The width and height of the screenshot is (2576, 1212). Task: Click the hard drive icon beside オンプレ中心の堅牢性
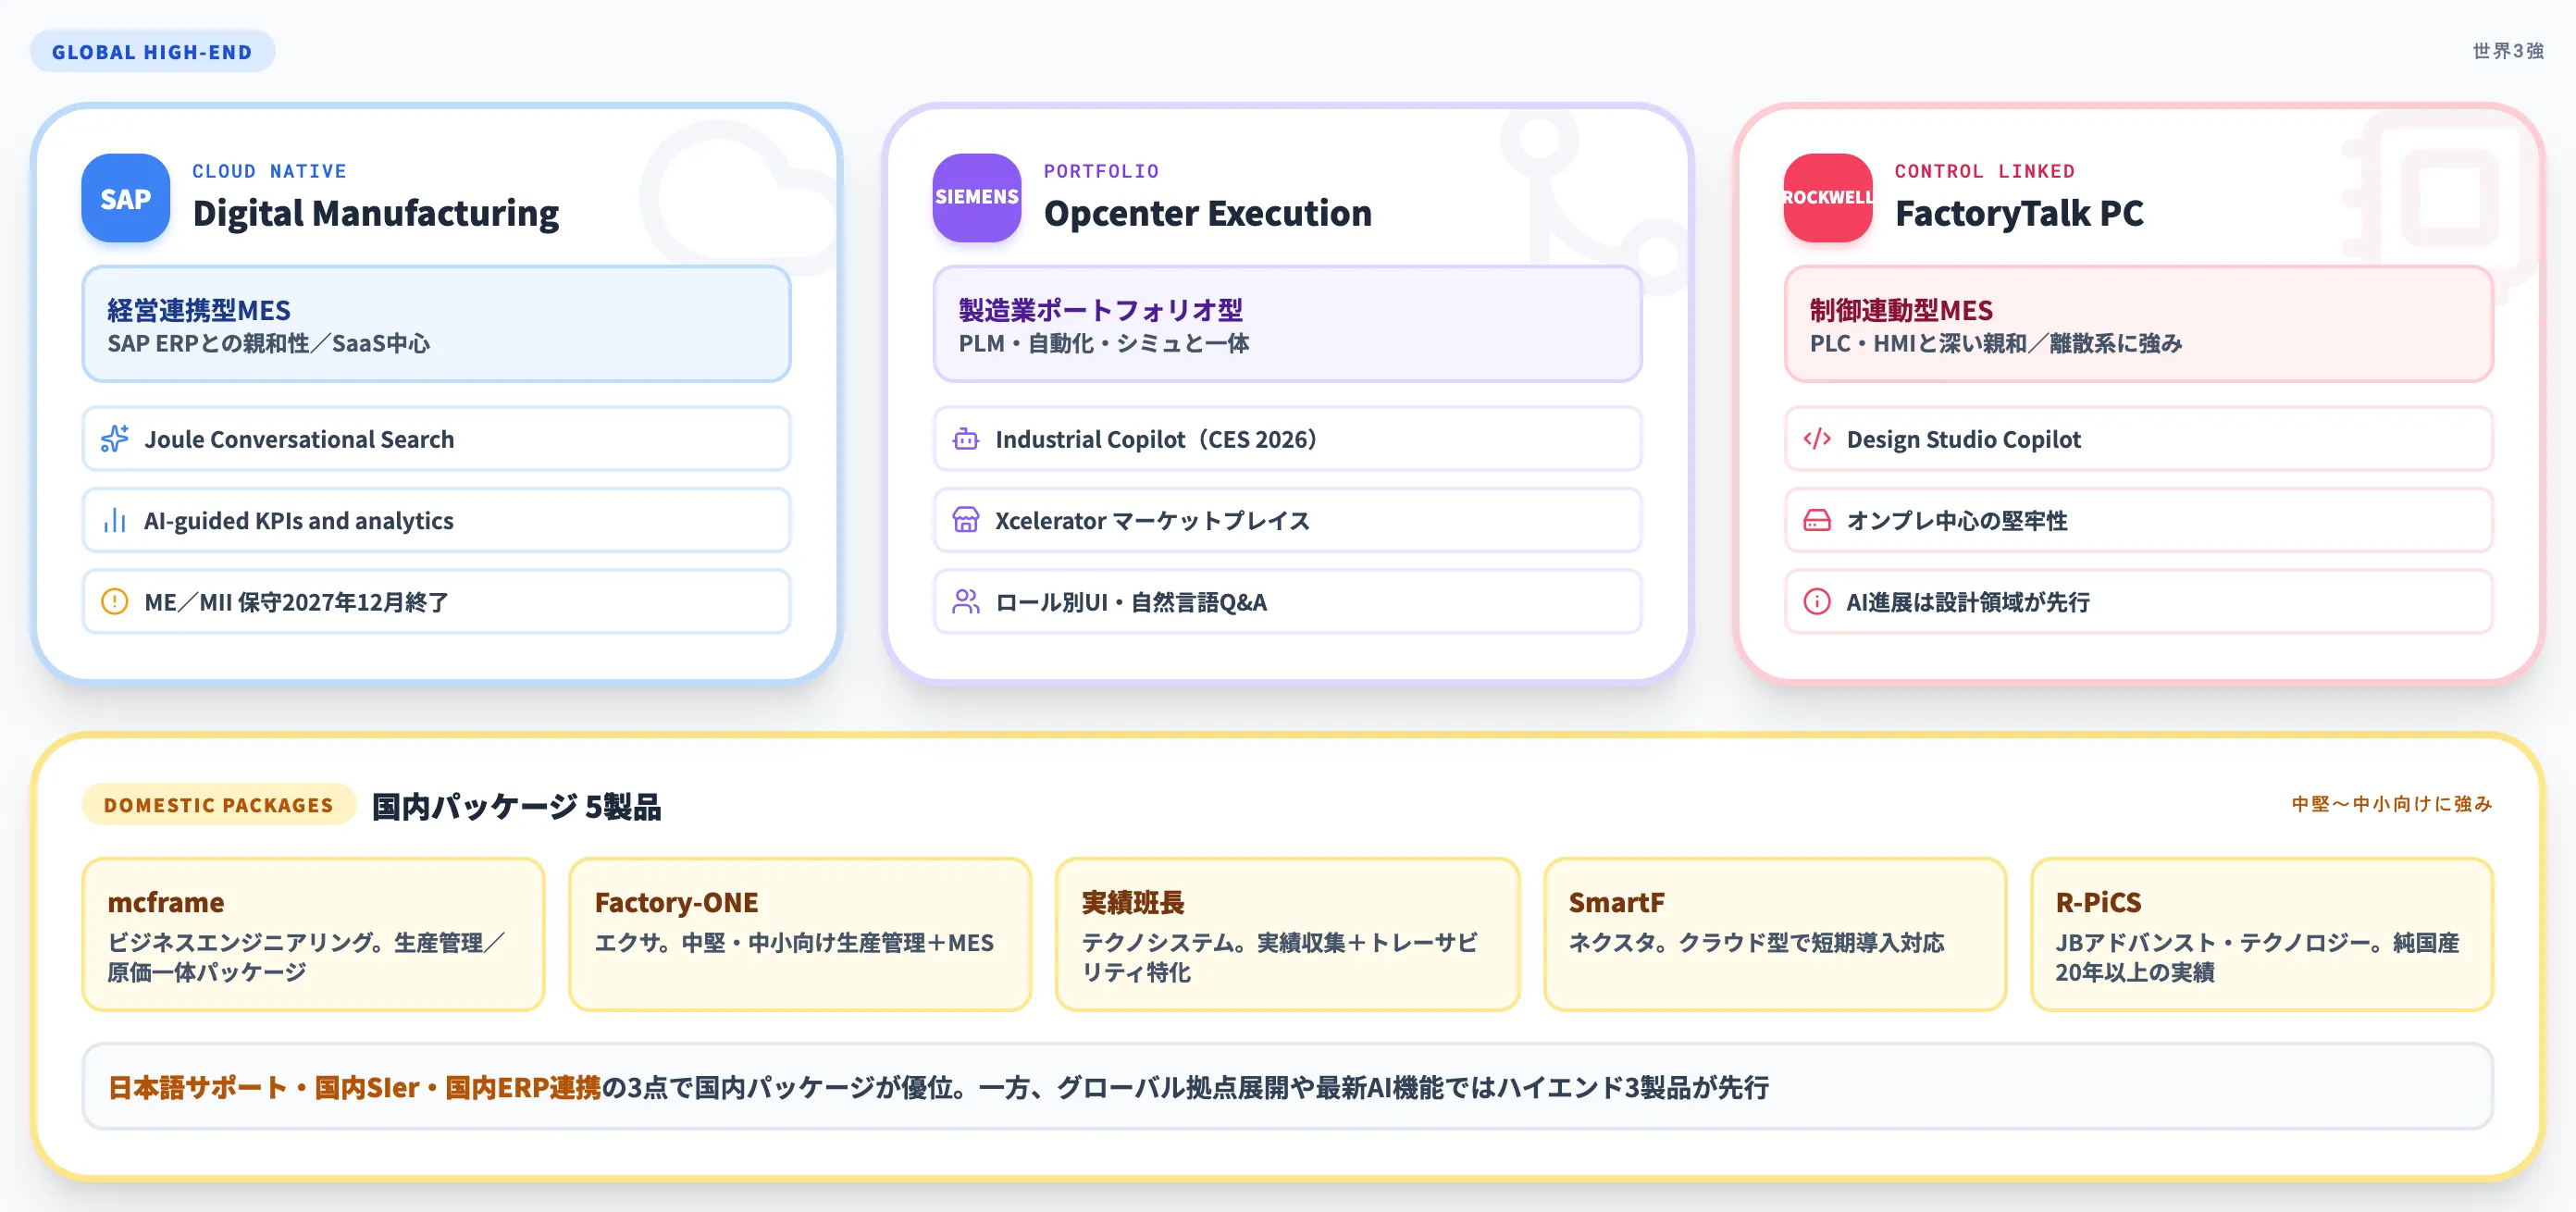point(1816,521)
